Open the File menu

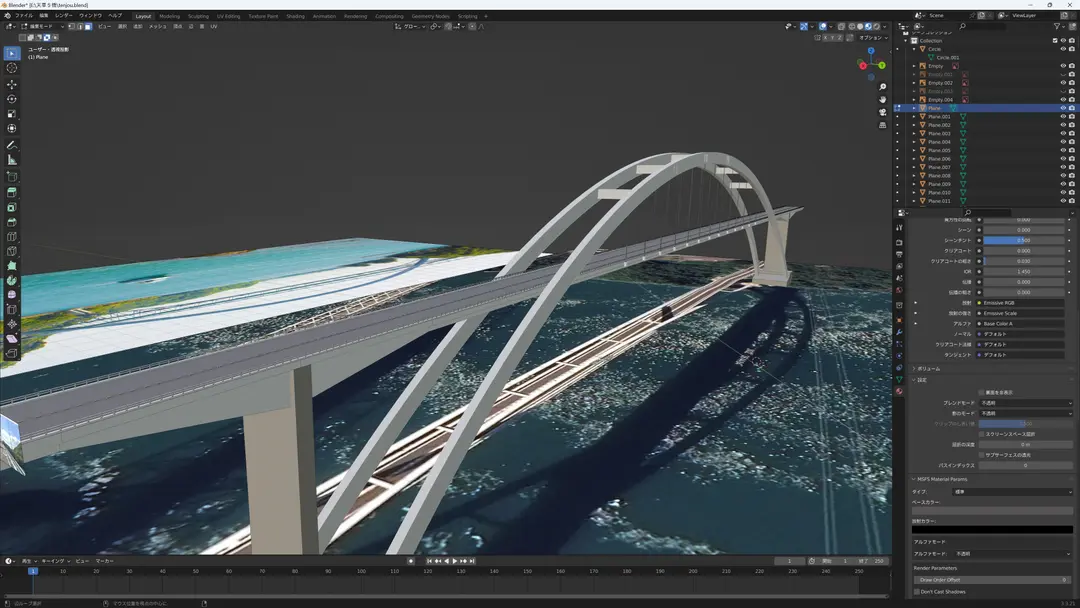pos(23,15)
